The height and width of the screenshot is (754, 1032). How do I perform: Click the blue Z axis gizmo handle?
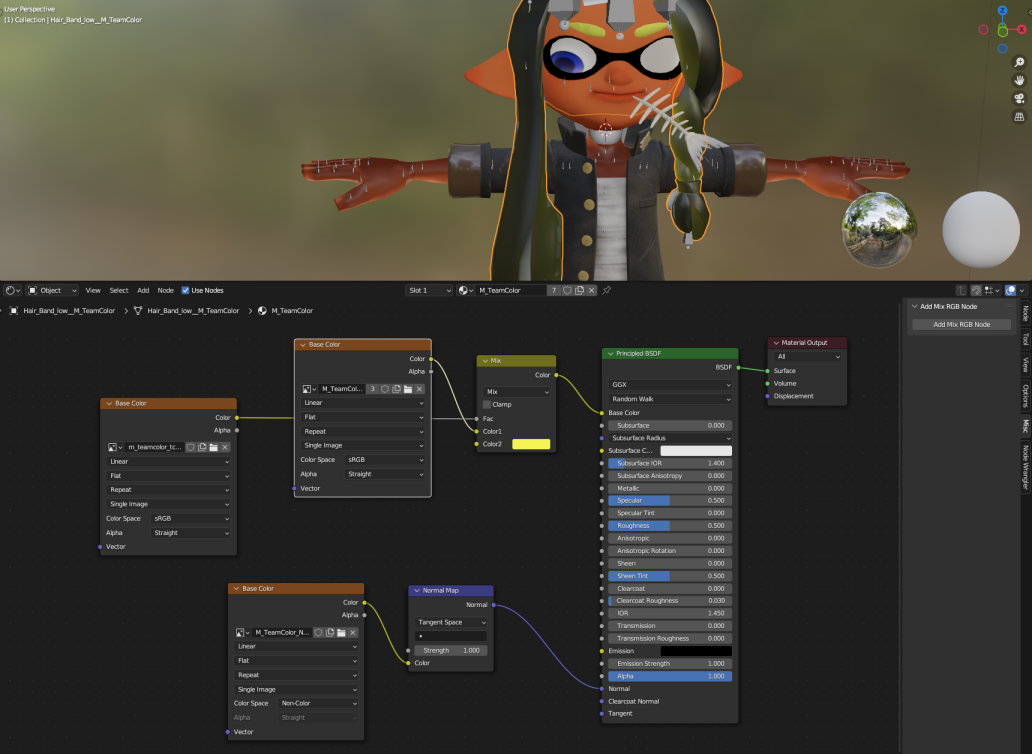(x=1002, y=11)
